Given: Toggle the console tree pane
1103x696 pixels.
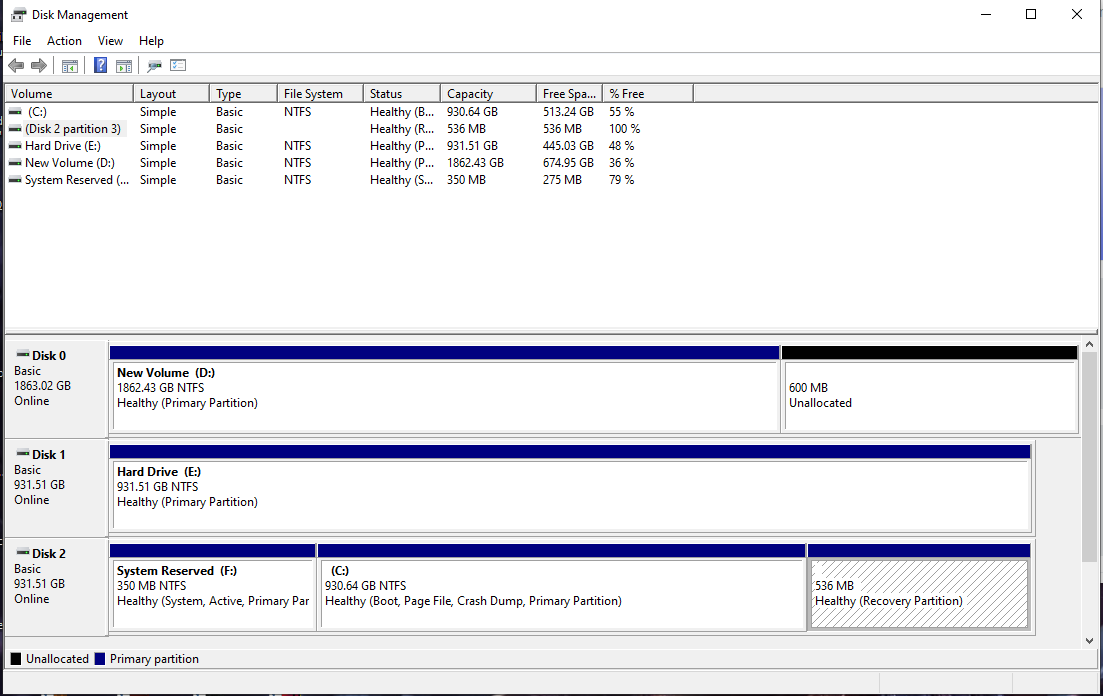Looking at the screenshot, I should coord(68,65).
